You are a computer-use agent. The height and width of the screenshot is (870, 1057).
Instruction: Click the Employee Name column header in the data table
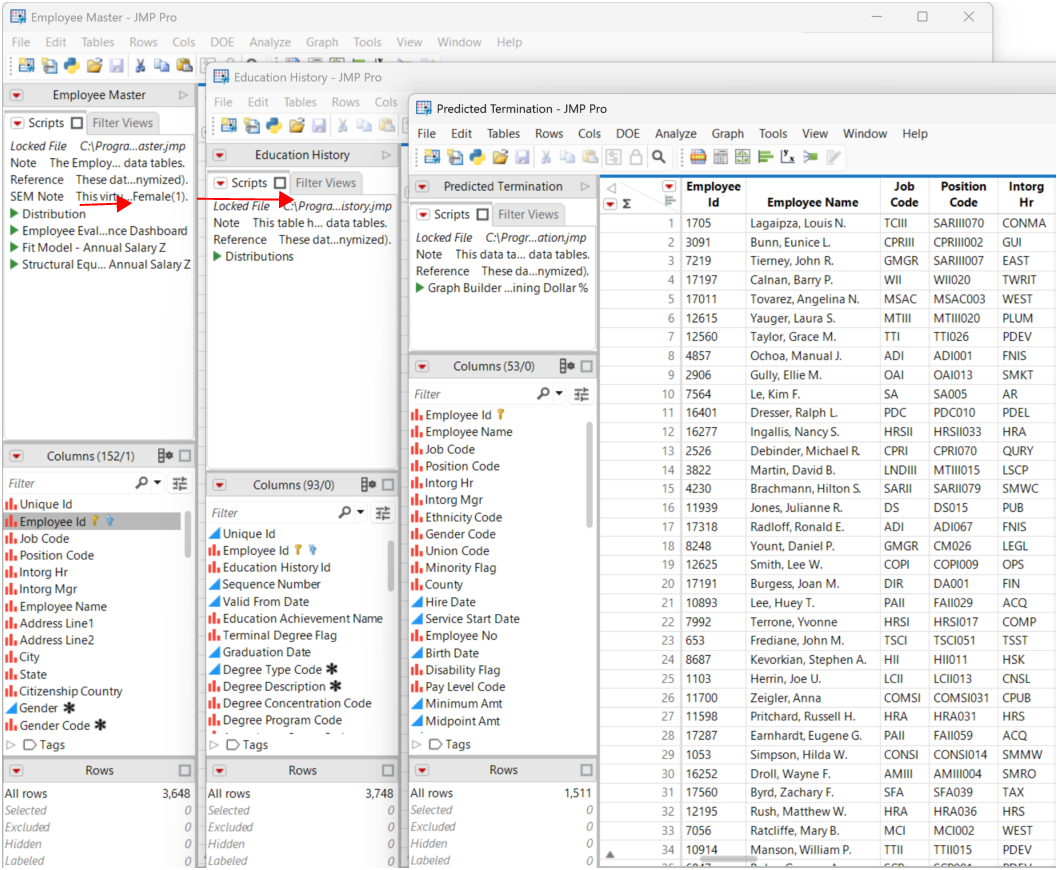(x=811, y=201)
